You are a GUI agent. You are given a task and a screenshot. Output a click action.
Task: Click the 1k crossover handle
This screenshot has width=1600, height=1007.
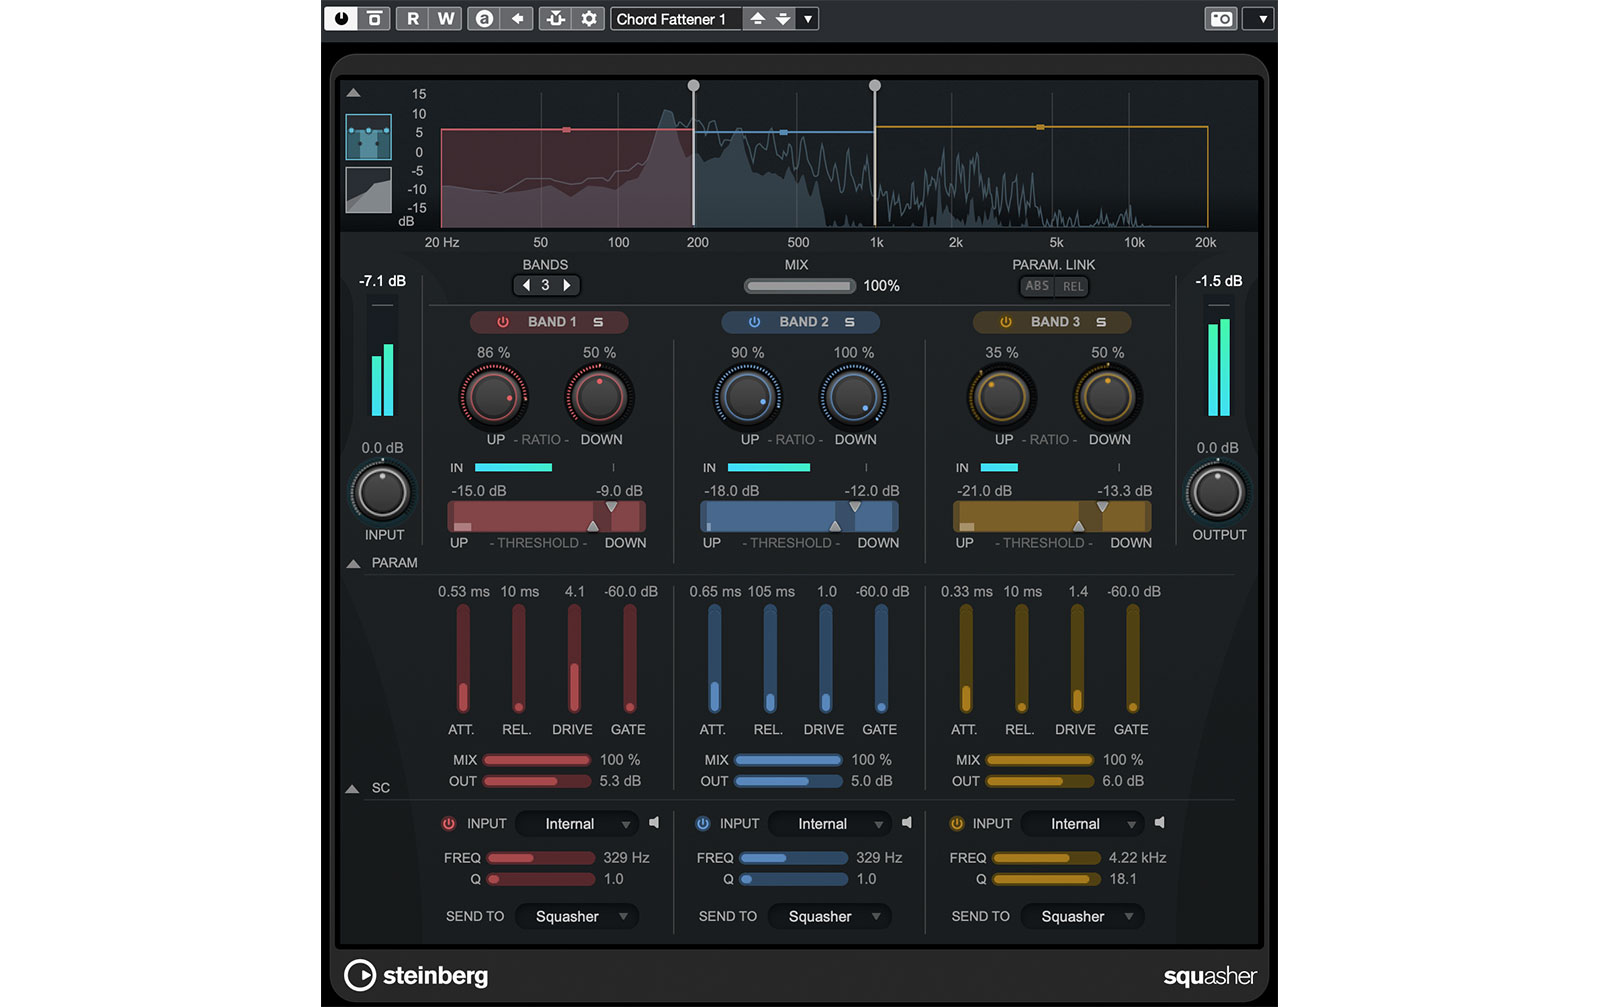click(875, 86)
